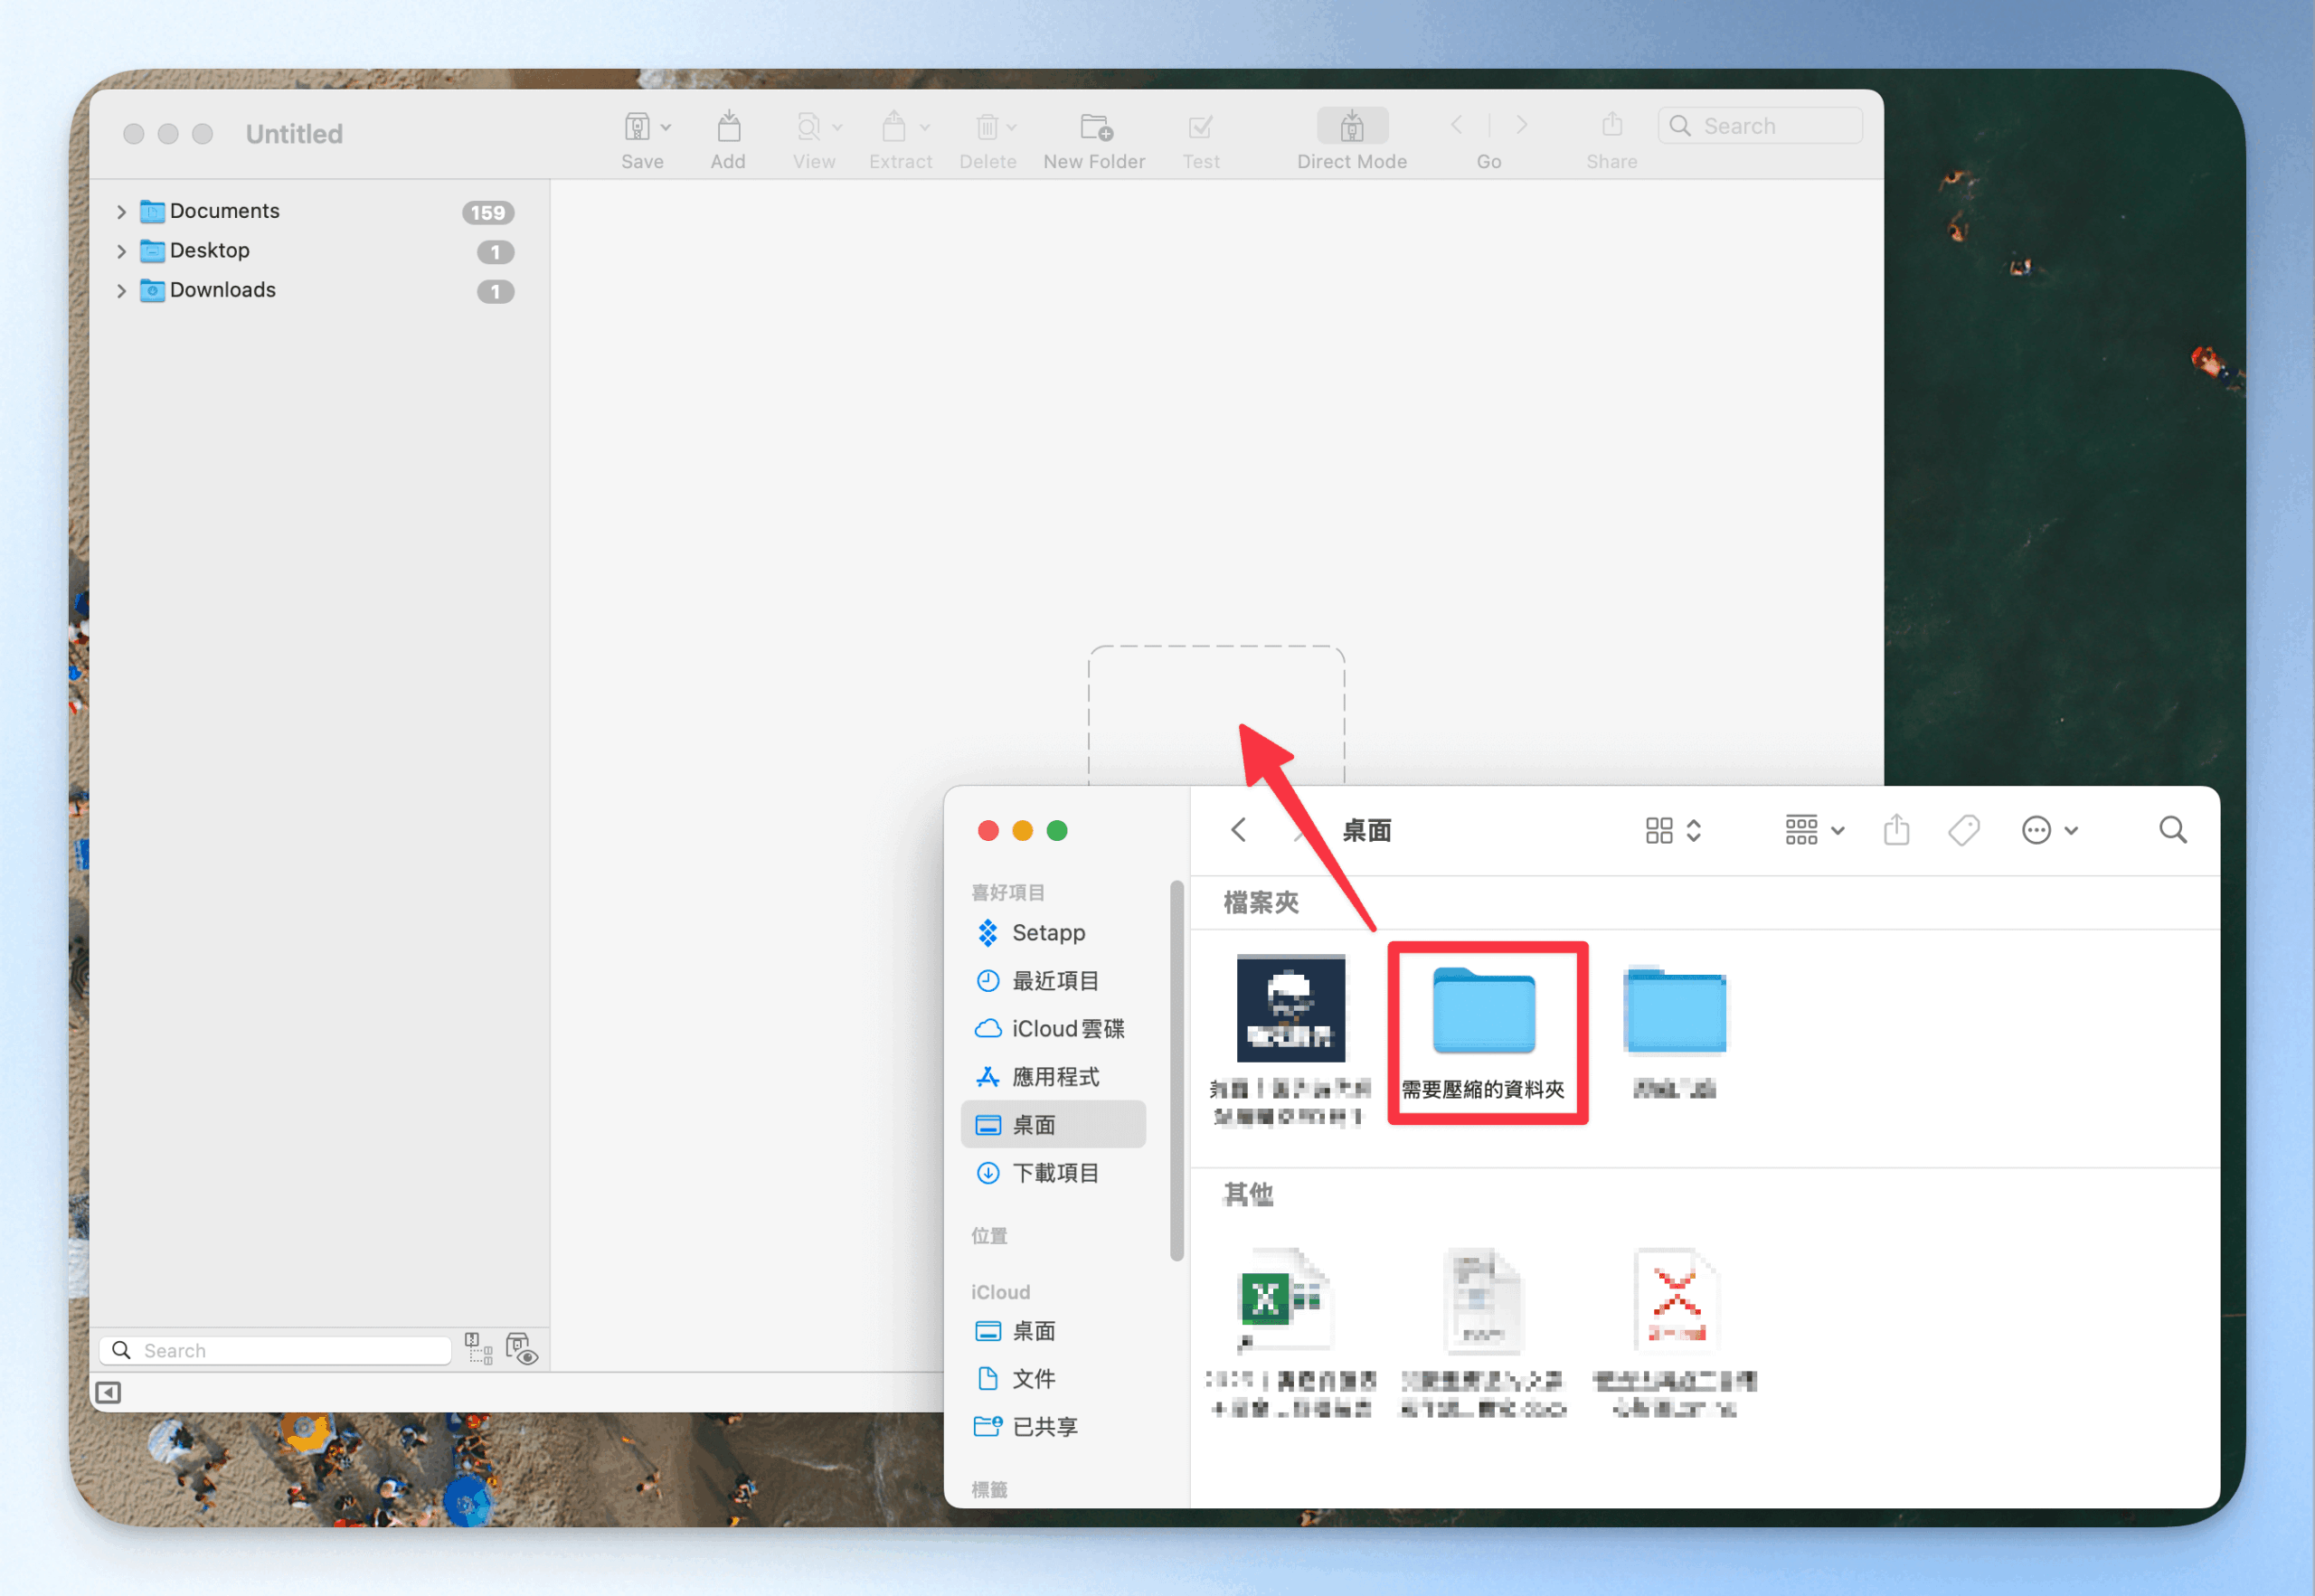Click the Finder sidebar scrollbar
The image size is (2315, 1596).
coord(1176,1070)
